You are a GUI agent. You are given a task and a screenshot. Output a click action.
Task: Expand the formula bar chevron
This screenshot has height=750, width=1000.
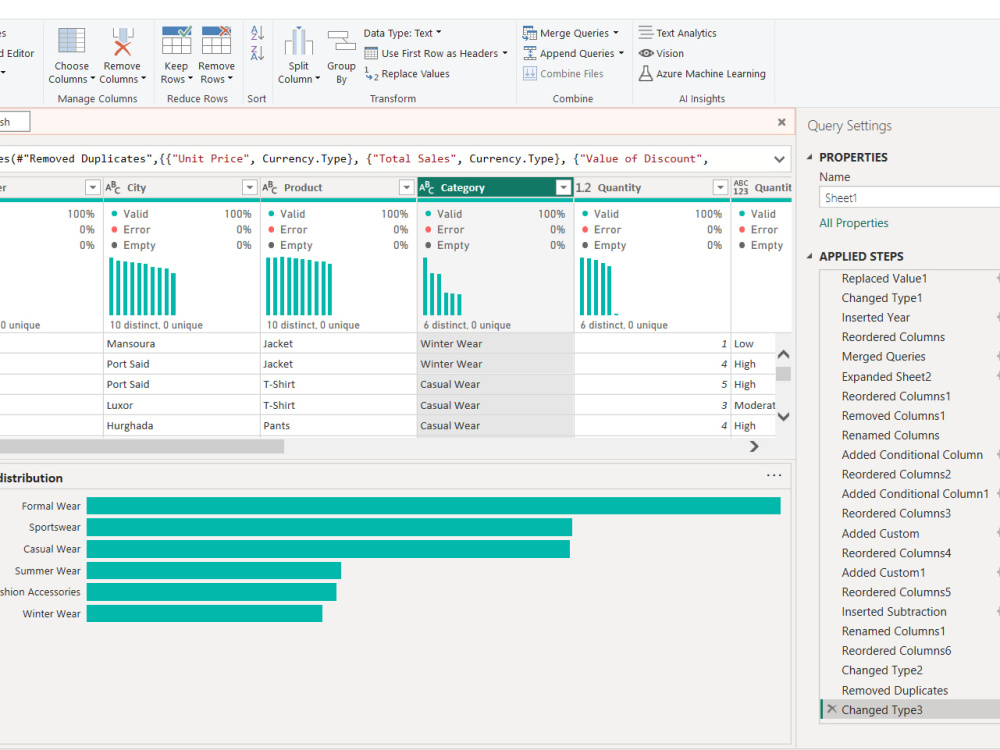[x=779, y=159]
